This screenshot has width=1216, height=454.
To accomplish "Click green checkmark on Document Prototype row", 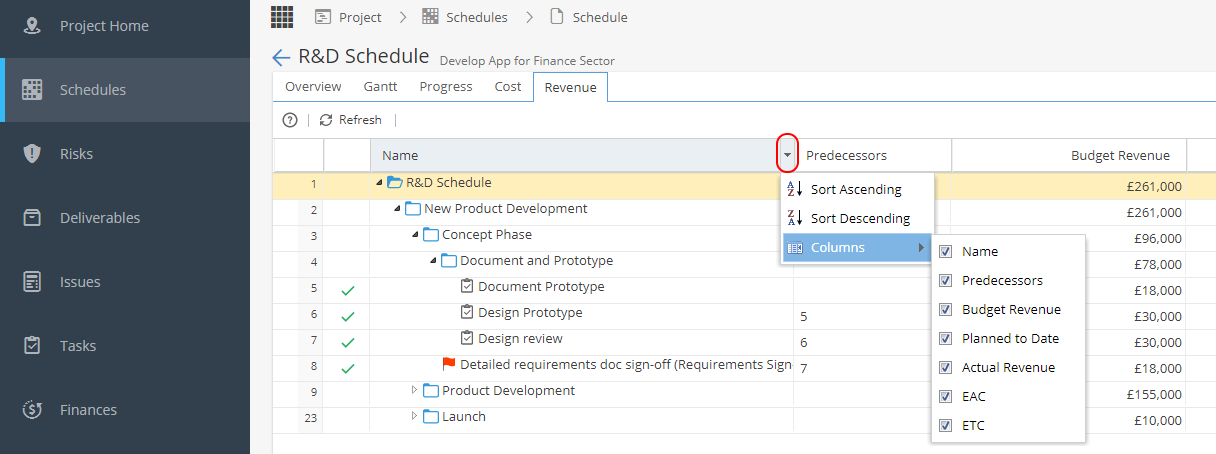I will (x=347, y=290).
